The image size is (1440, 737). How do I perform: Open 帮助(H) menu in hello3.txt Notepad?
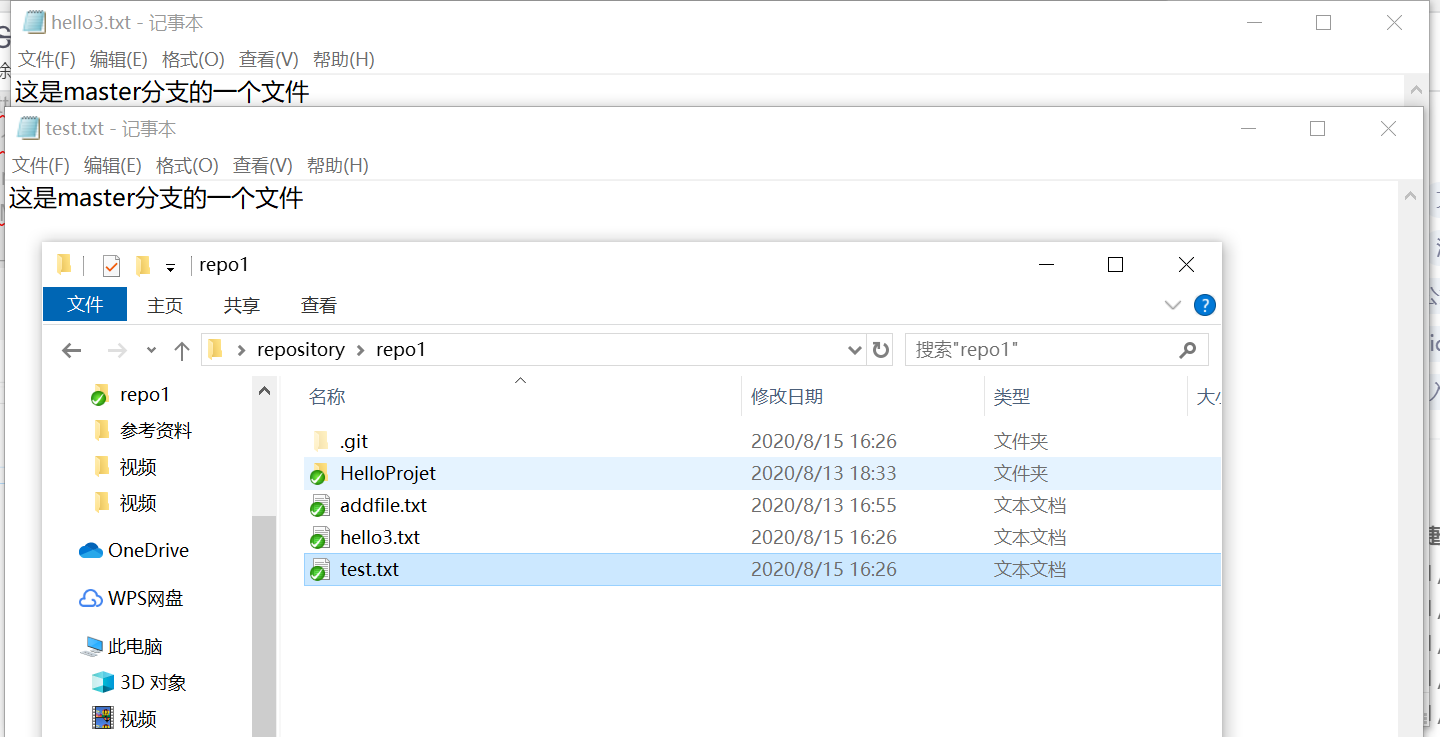[344, 59]
